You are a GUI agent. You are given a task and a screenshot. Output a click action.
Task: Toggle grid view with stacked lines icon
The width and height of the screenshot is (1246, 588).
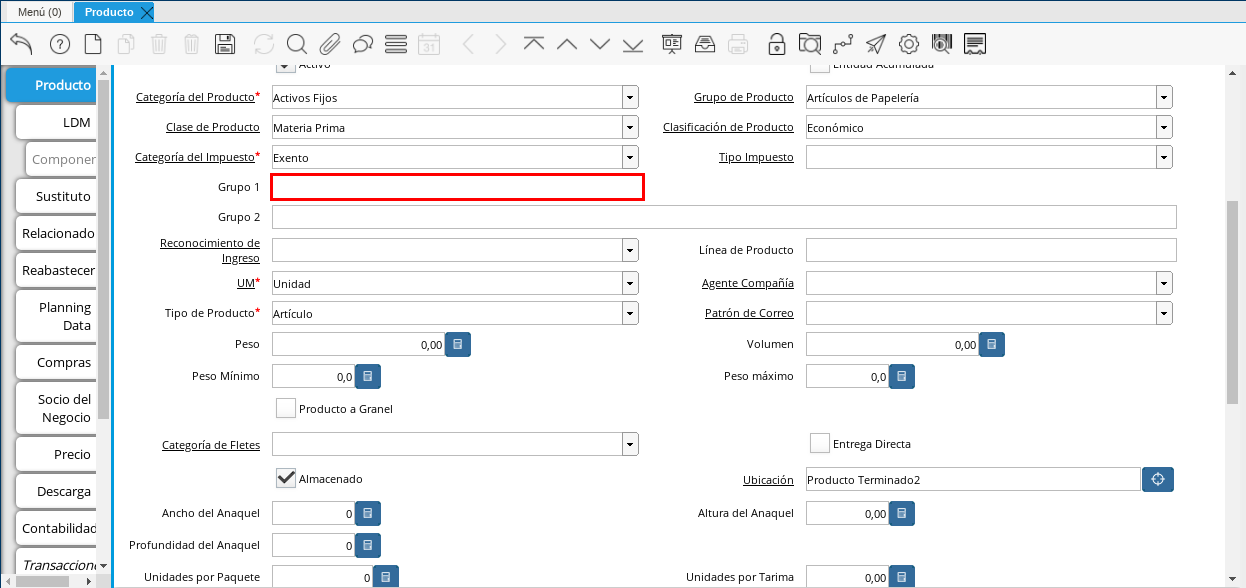pos(396,44)
